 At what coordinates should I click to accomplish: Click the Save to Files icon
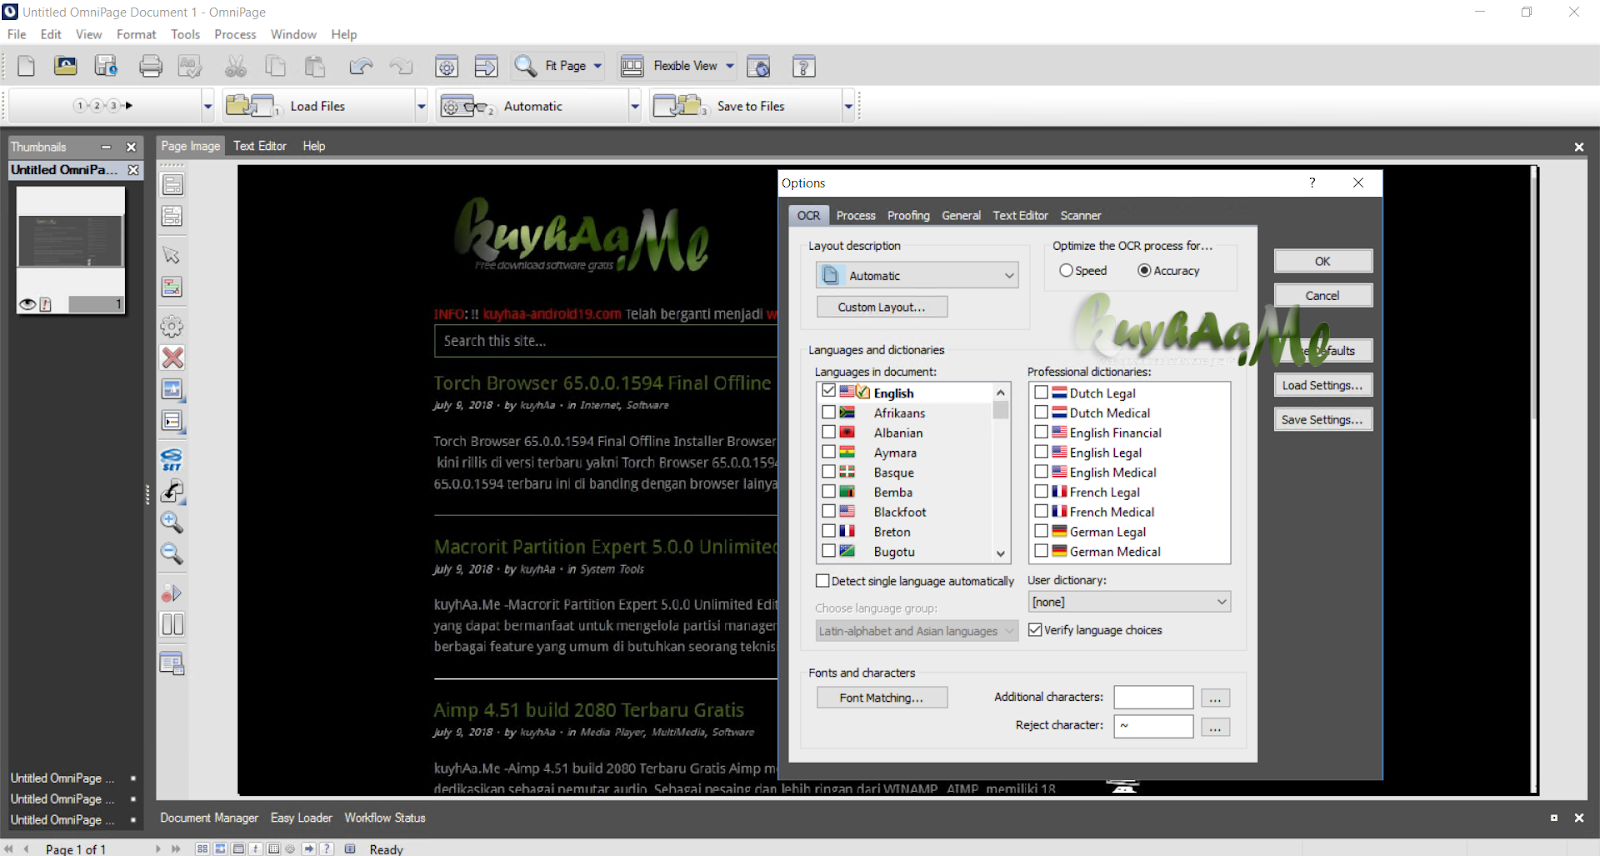coord(680,106)
